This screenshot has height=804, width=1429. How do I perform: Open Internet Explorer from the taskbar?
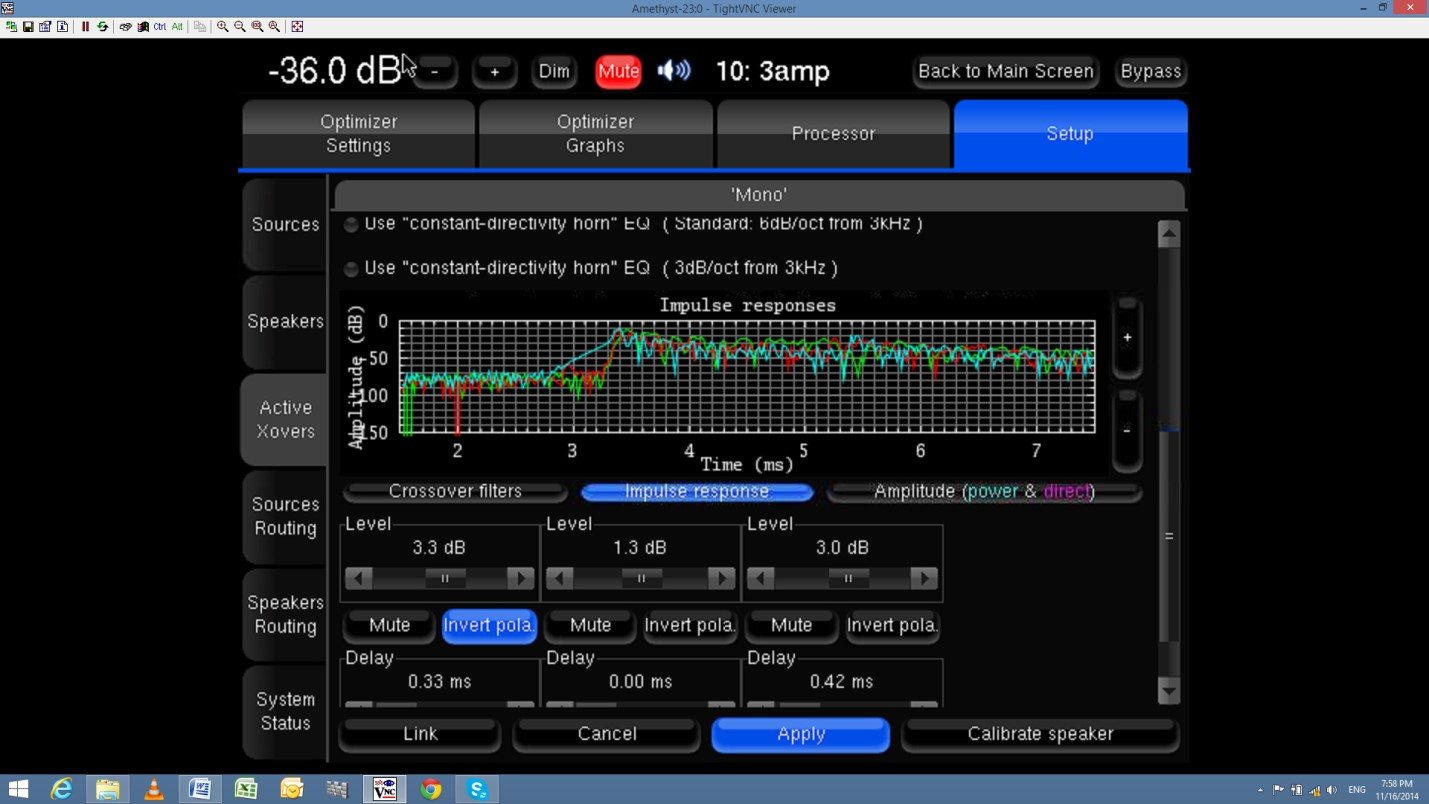tap(62, 789)
